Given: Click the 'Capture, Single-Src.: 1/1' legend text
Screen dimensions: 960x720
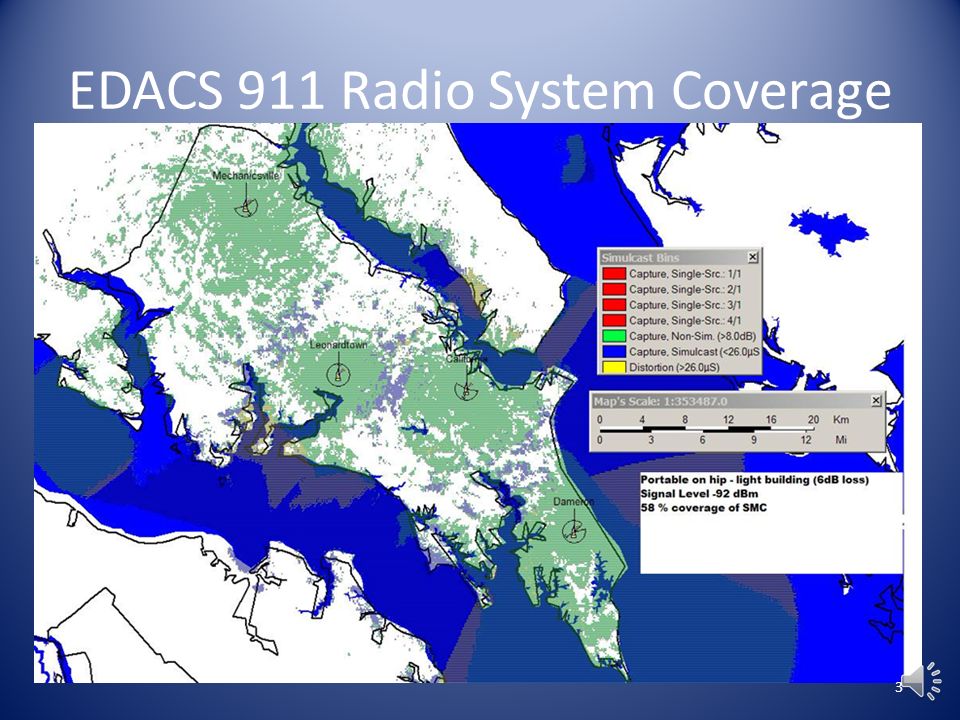Looking at the screenshot, I should [685, 274].
